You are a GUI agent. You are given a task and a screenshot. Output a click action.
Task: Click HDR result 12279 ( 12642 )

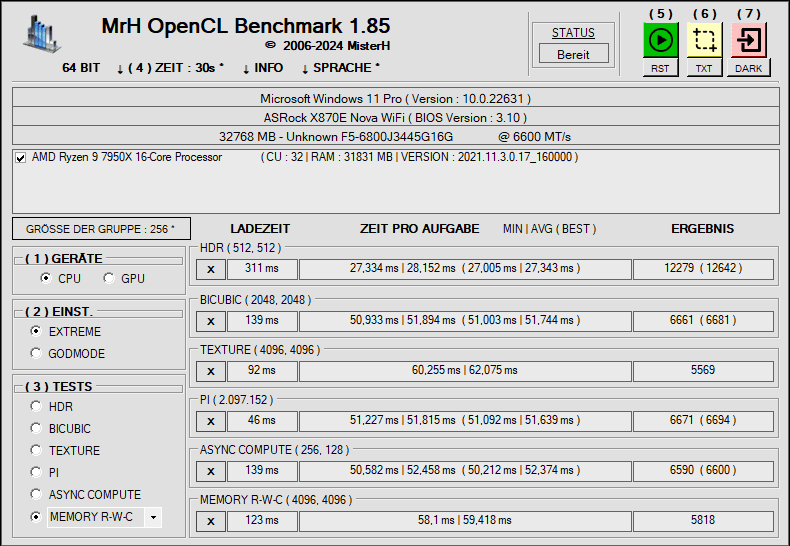(703, 268)
